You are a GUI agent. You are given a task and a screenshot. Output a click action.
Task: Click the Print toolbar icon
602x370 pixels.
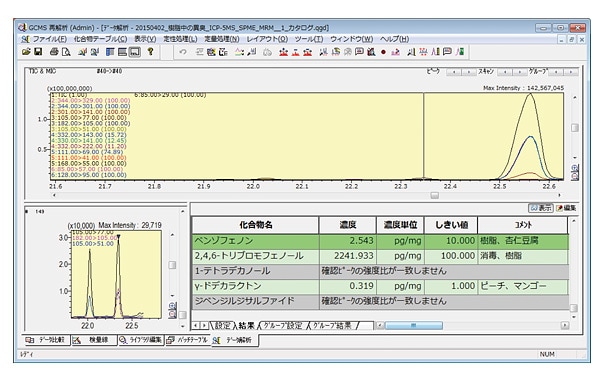(54, 51)
